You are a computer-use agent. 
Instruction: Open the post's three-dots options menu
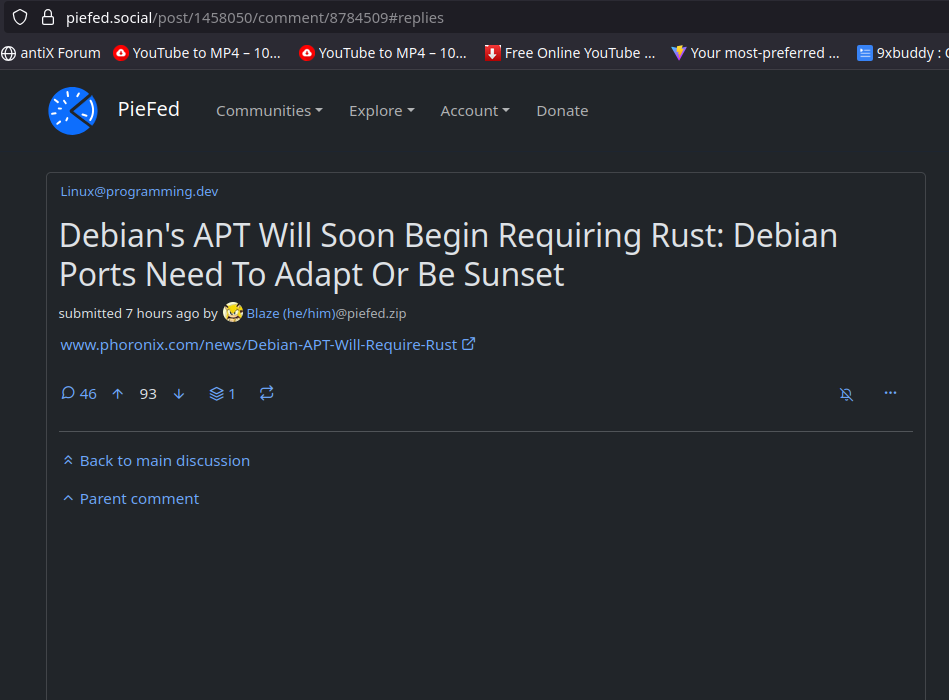(x=890, y=393)
